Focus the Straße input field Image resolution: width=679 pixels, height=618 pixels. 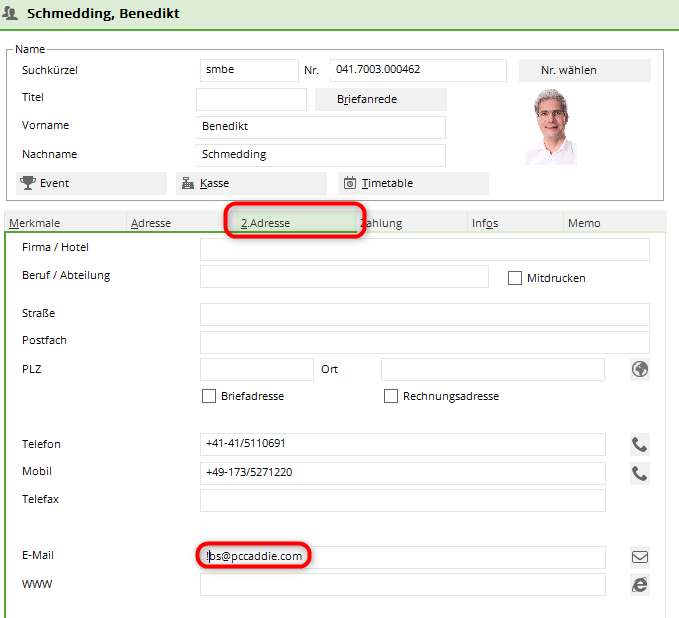[425, 314]
